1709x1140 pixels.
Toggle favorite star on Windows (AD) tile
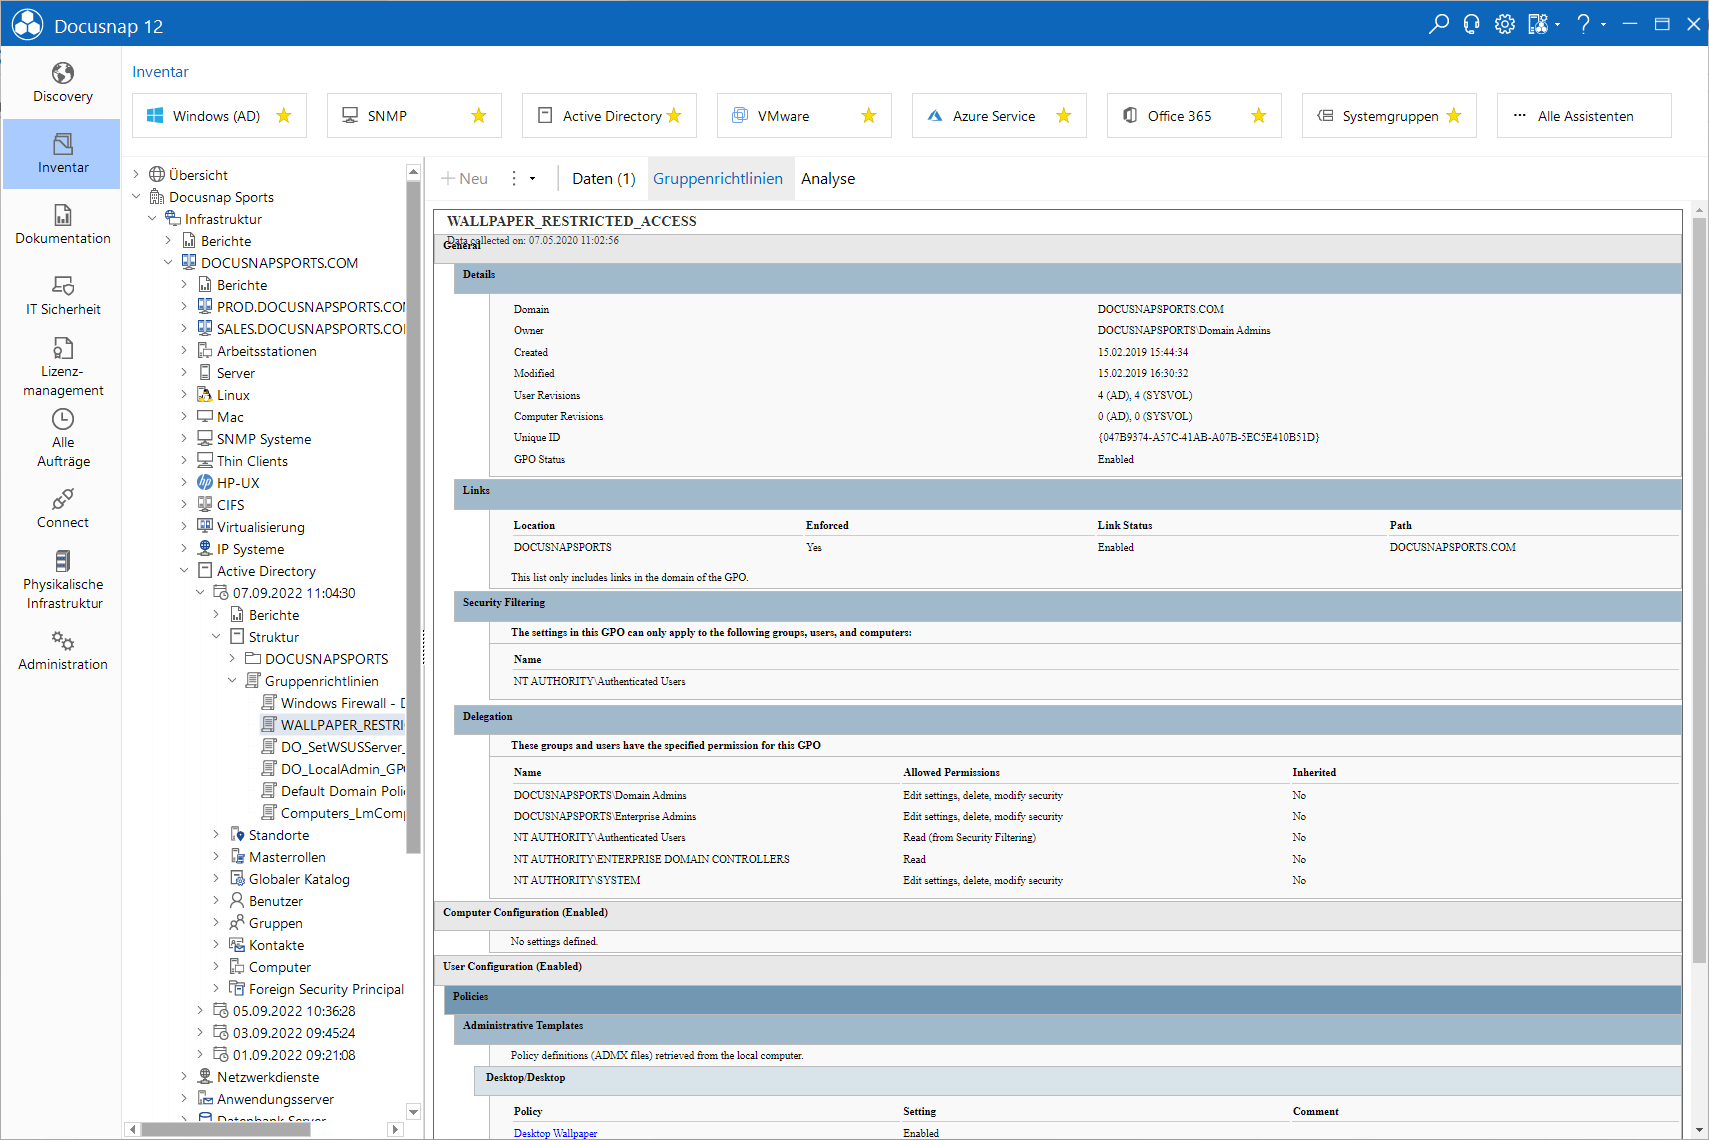[x=284, y=116]
